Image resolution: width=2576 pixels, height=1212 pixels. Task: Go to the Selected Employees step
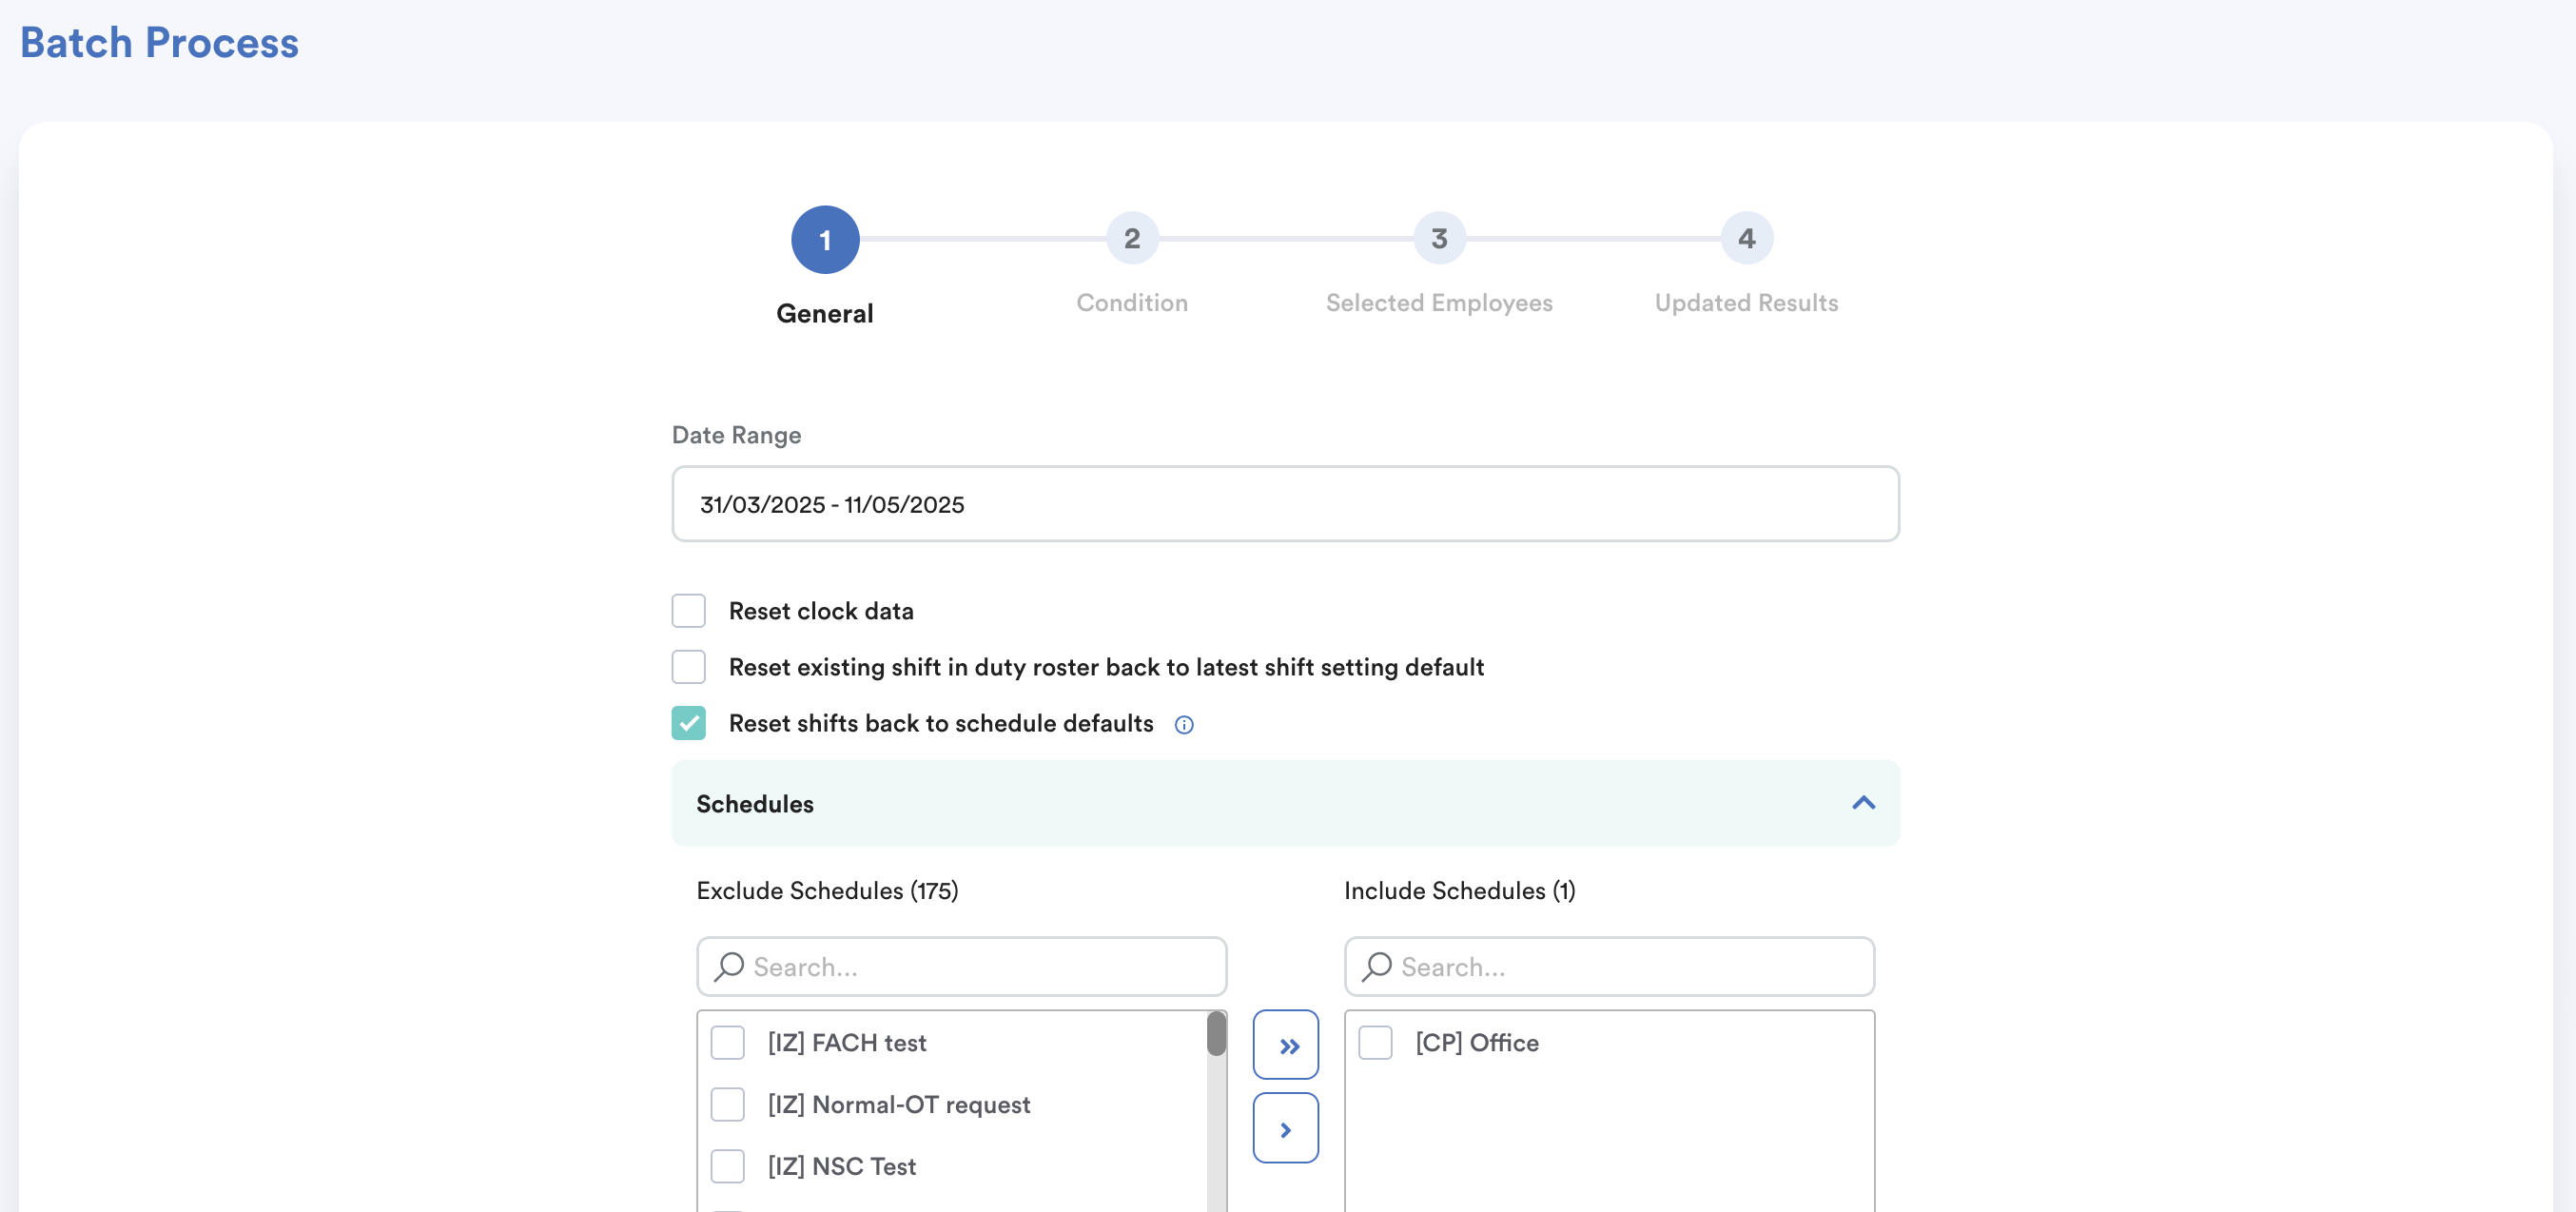[x=1439, y=303]
